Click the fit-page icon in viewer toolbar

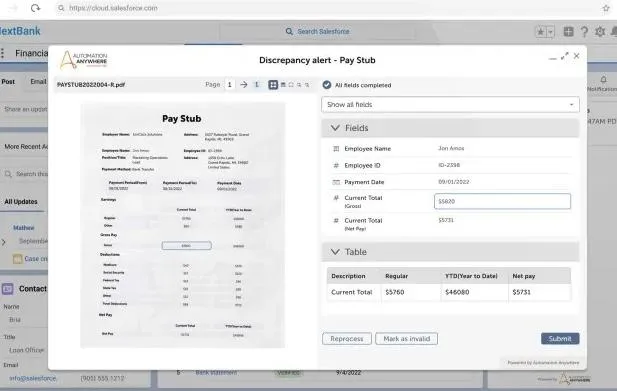tap(291, 85)
